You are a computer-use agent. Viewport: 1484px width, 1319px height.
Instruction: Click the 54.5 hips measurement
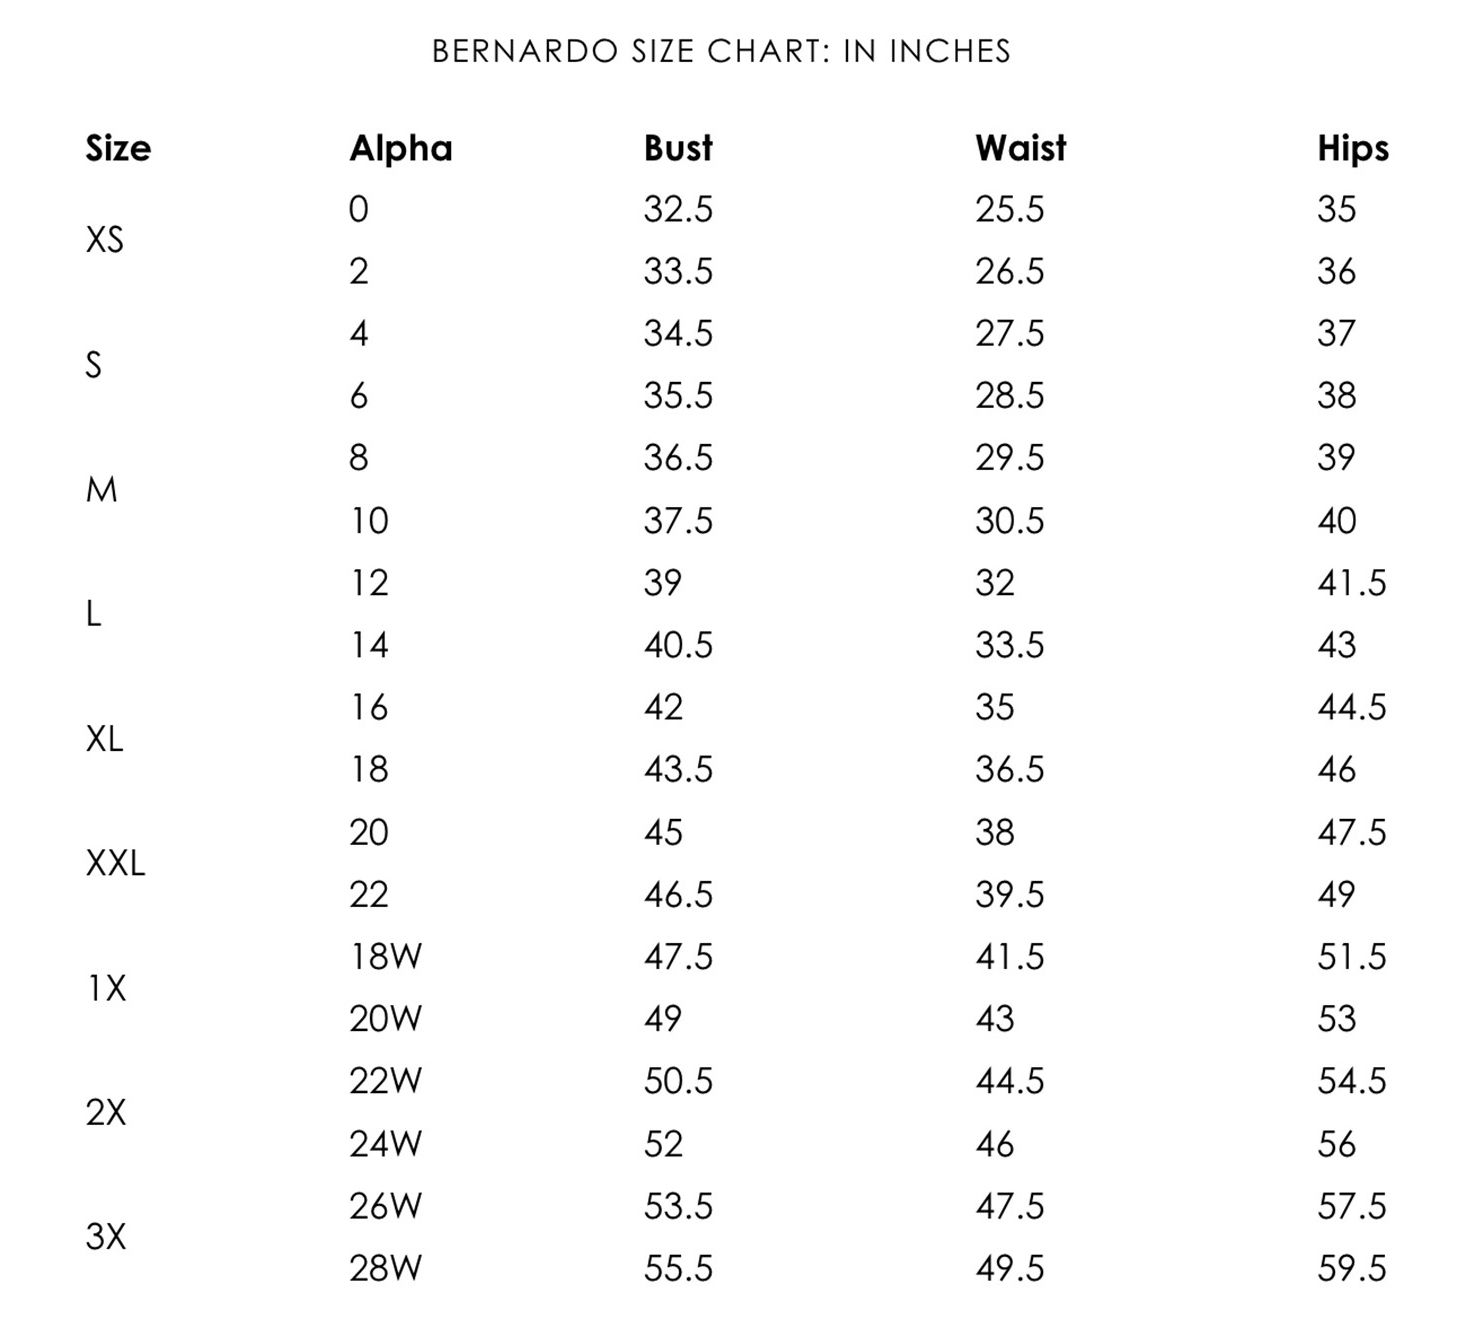(1351, 1081)
